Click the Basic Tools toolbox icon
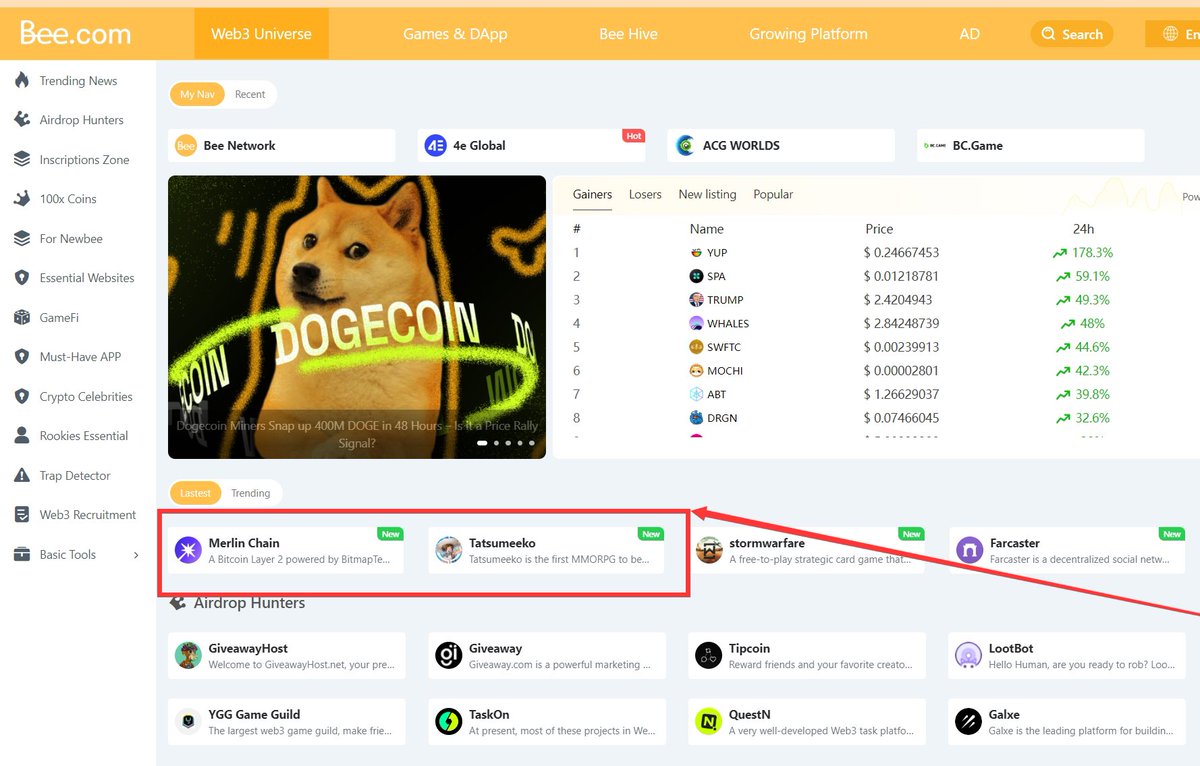This screenshot has width=1200, height=766. (22, 555)
